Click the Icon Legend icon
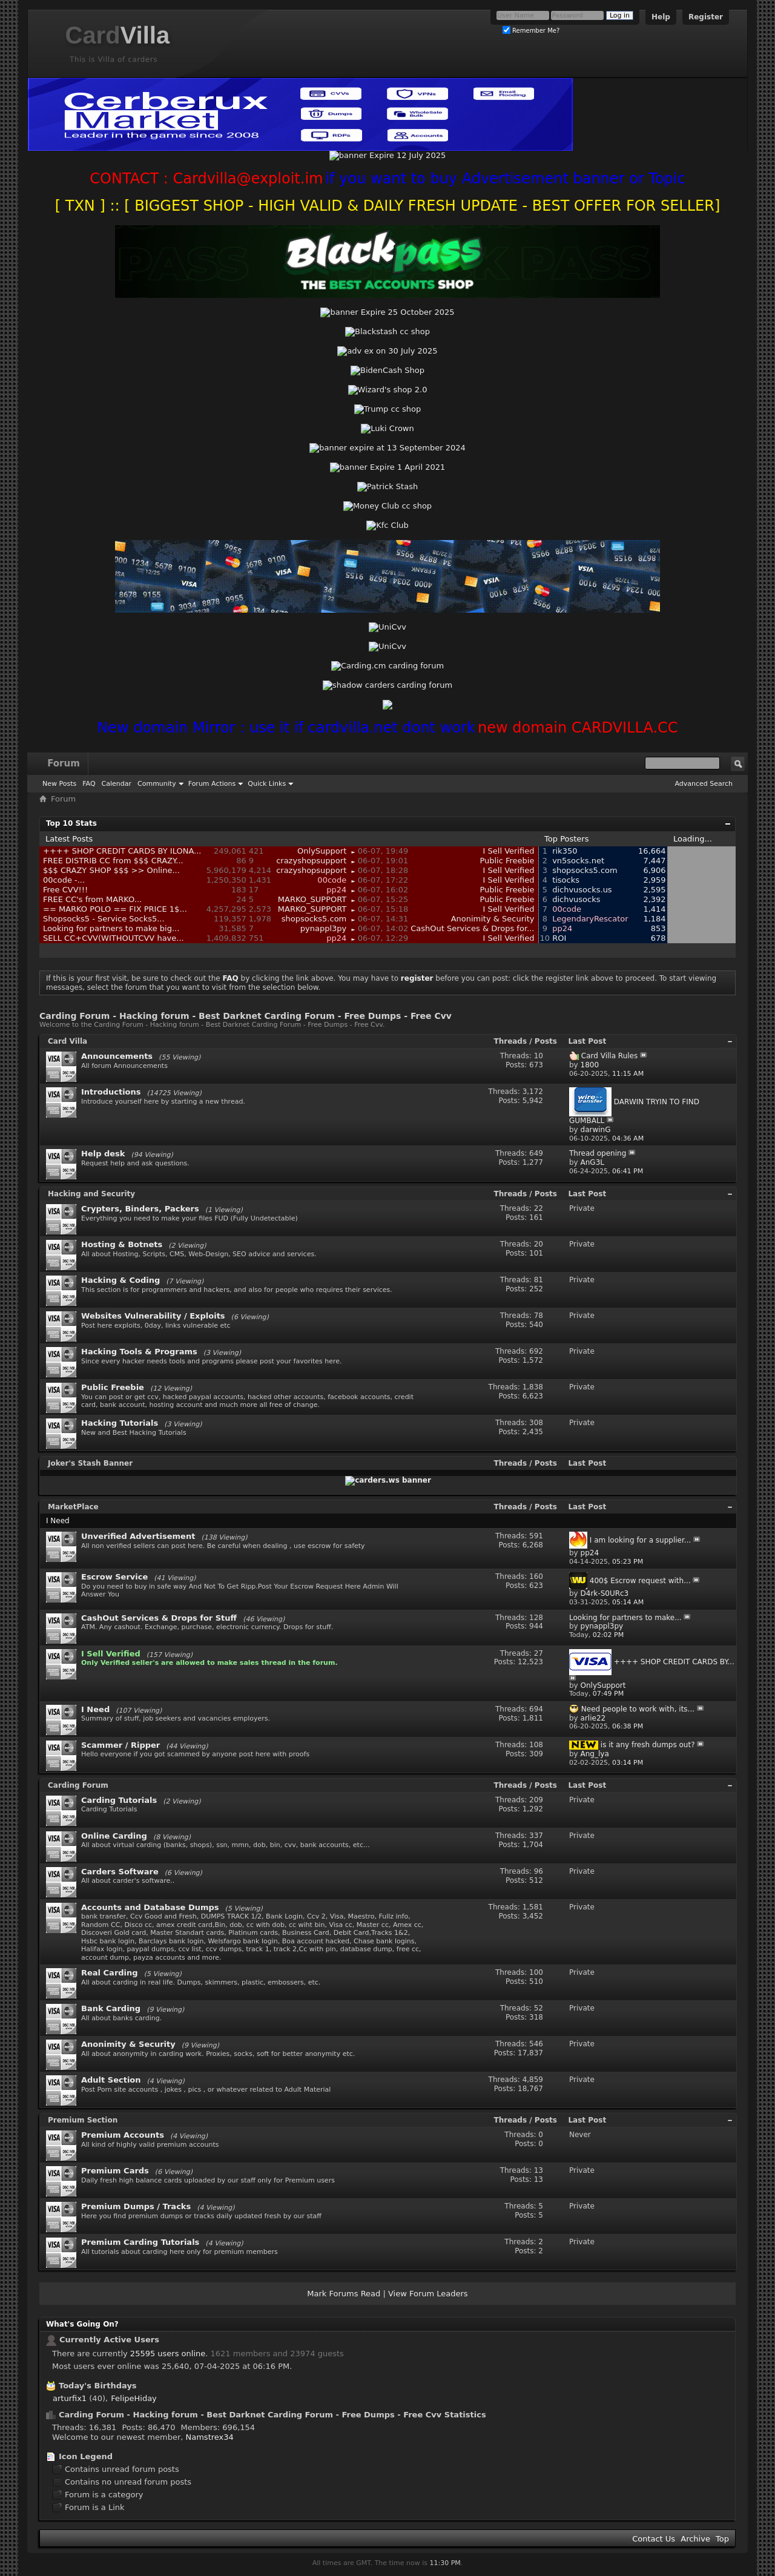Viewport: 775px width, 2576px height. [51, 2456]
